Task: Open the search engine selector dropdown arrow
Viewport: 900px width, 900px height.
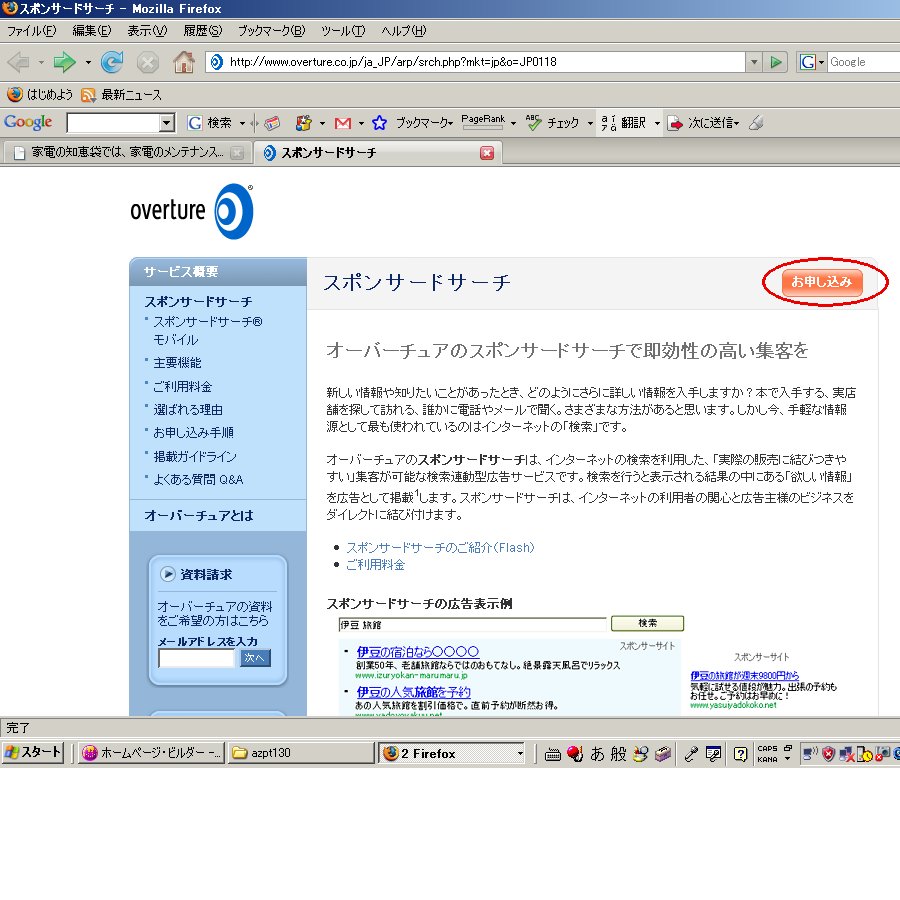Action: [x=821, y=62]
